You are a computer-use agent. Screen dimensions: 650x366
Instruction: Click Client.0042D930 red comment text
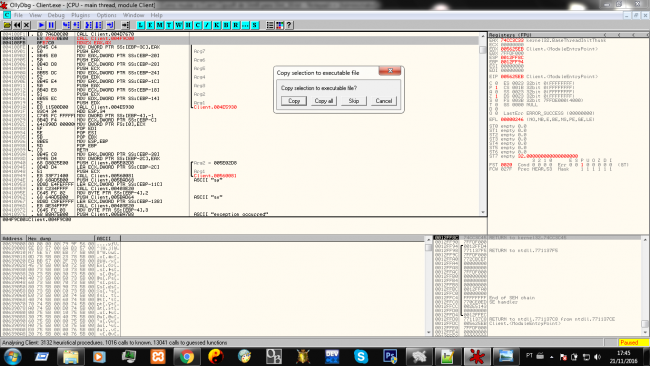click(215, 107)
